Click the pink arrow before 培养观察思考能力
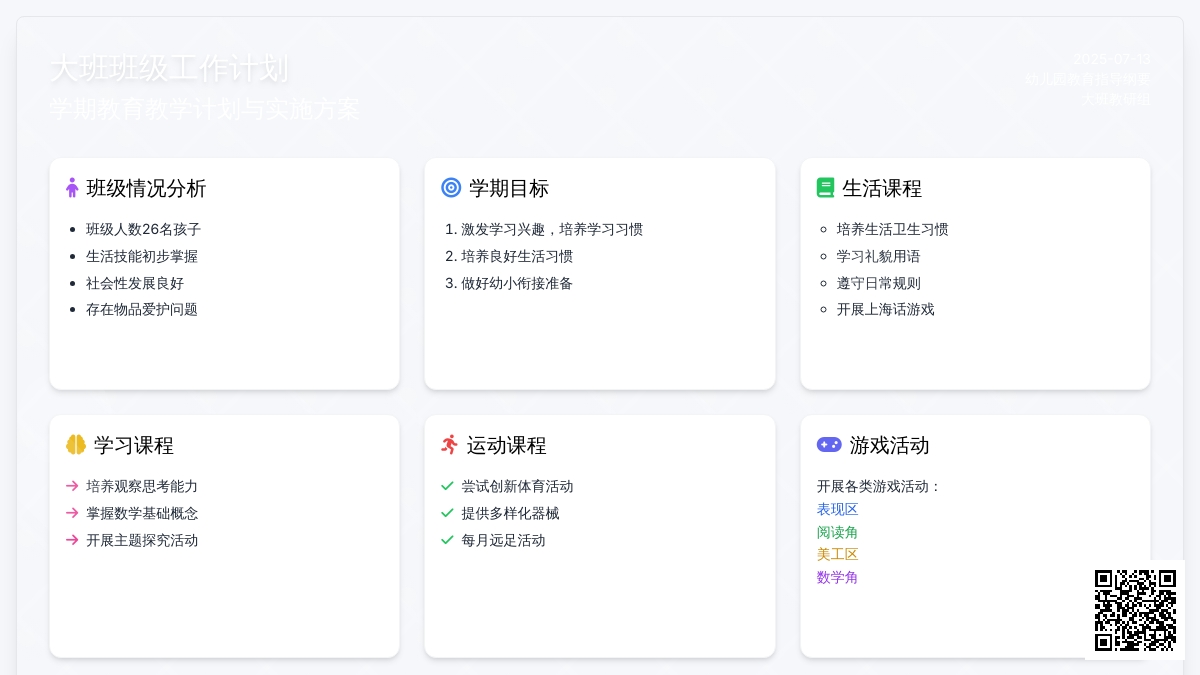The width and height of the screenshot is (1200, 675). coord(70,486)
